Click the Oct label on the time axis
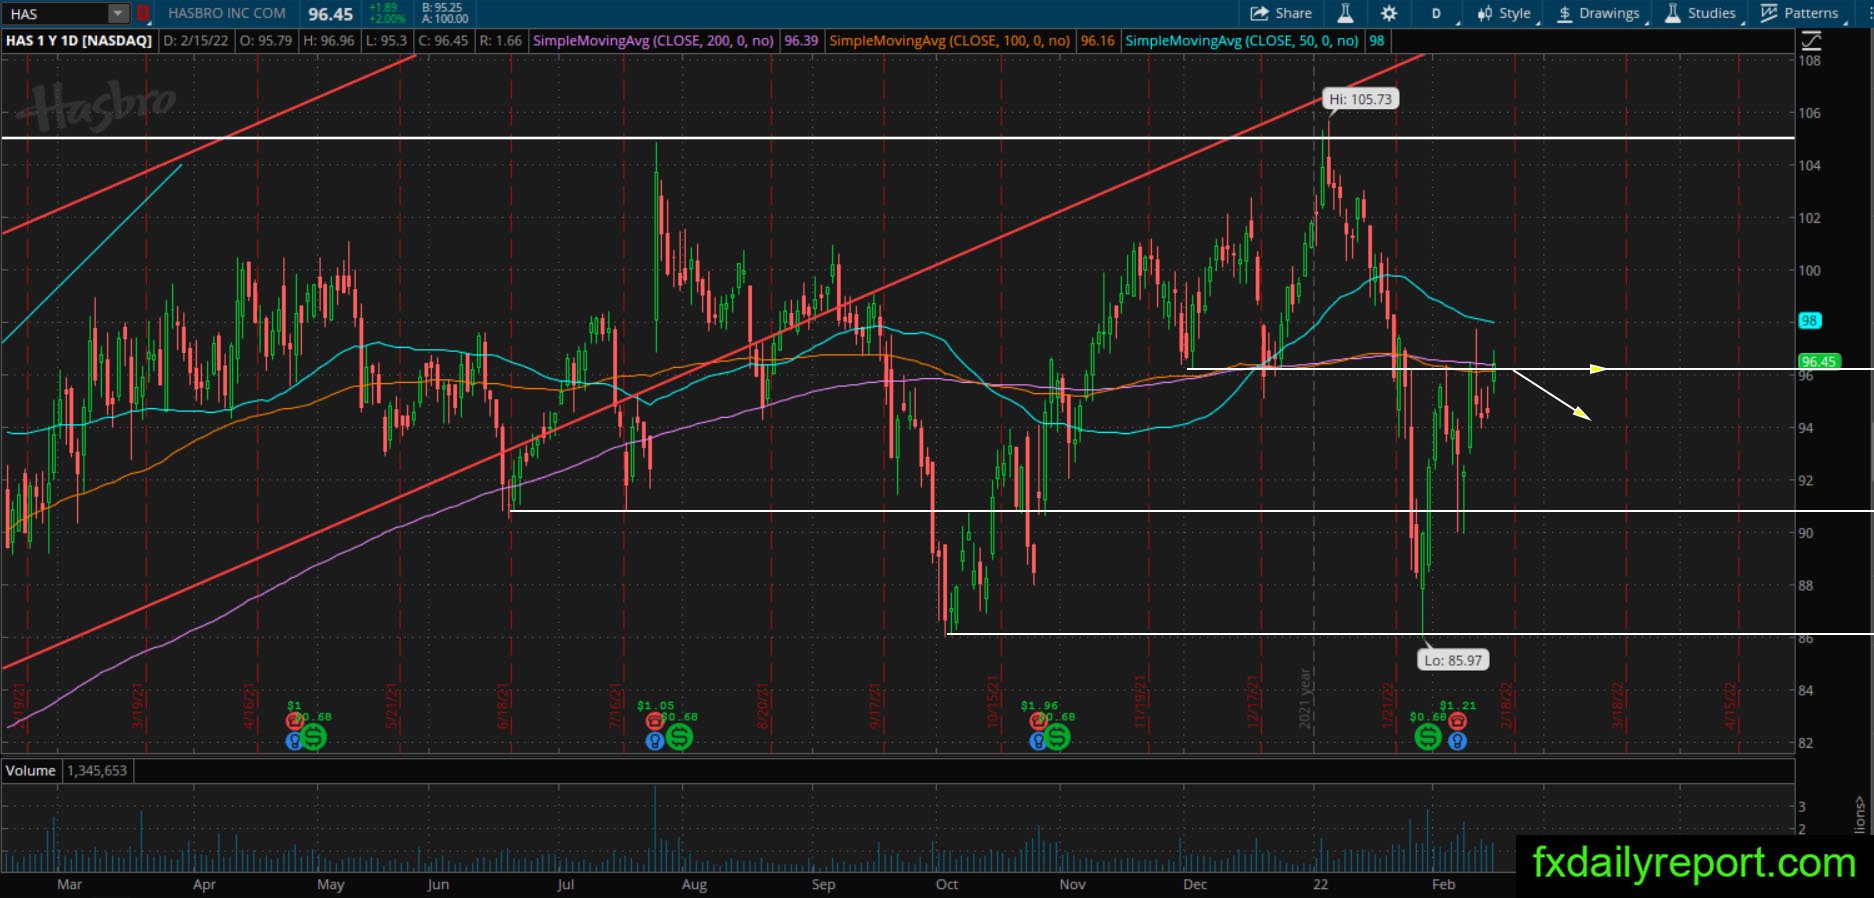 [x=947, y=884]
